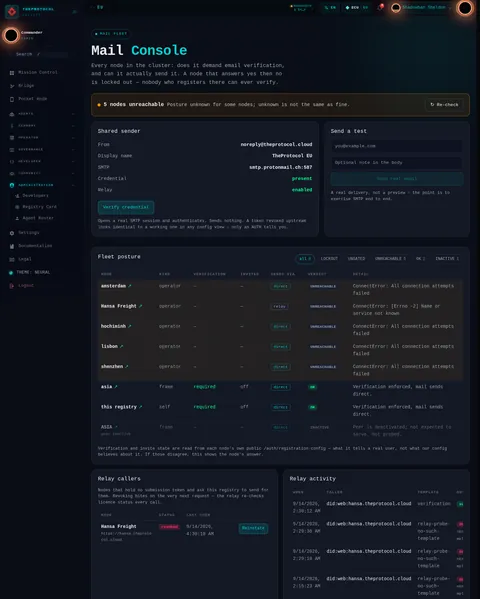Open hochiminh node external link arrow

(x=130, y=327)
